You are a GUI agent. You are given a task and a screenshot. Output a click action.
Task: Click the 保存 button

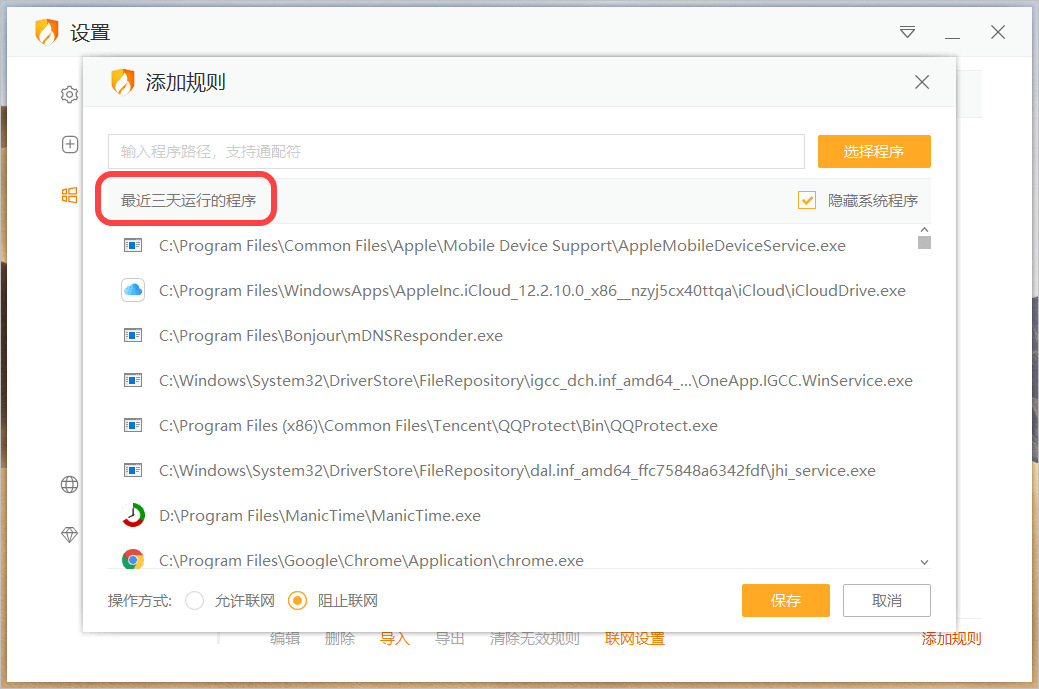click(x=786, y=600)
